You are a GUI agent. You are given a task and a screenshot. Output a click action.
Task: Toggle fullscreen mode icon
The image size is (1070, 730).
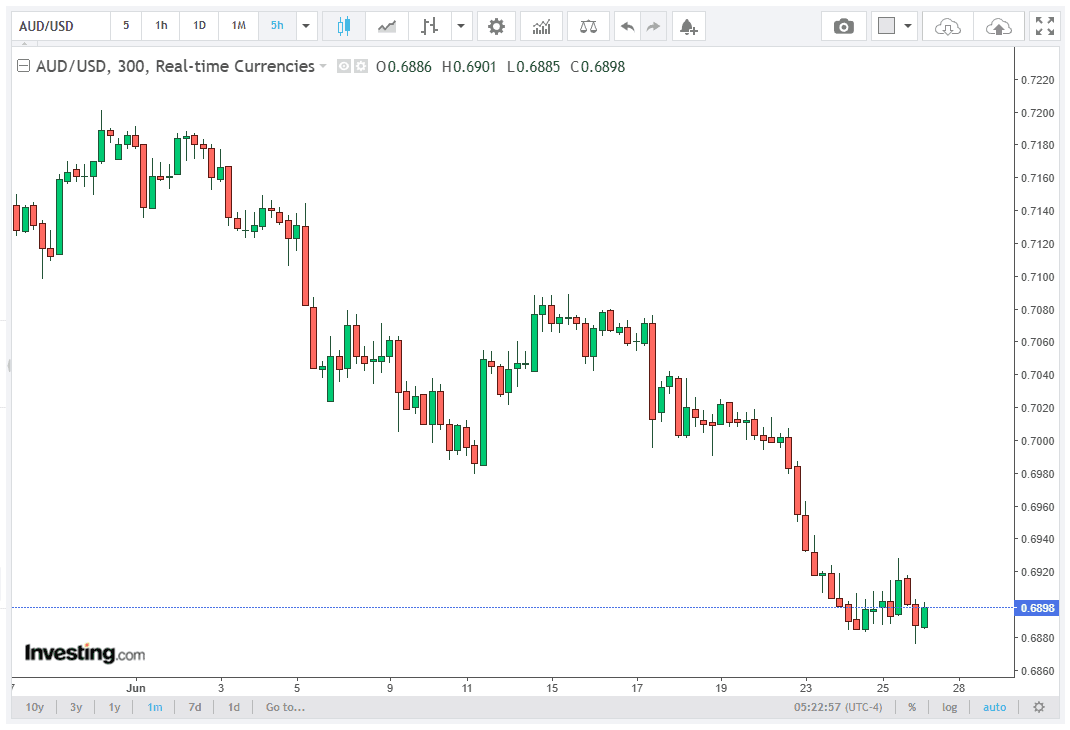(1045, 27)
